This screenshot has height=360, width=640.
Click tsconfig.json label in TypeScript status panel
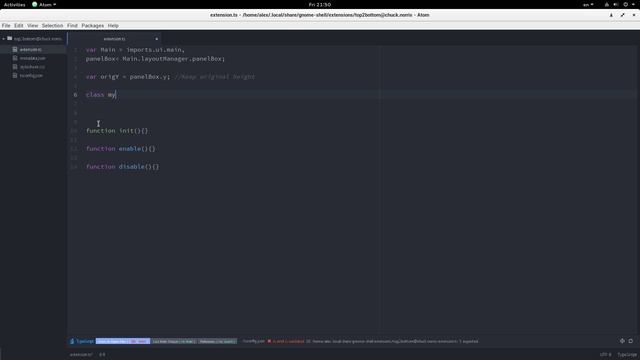coord(253,341)
